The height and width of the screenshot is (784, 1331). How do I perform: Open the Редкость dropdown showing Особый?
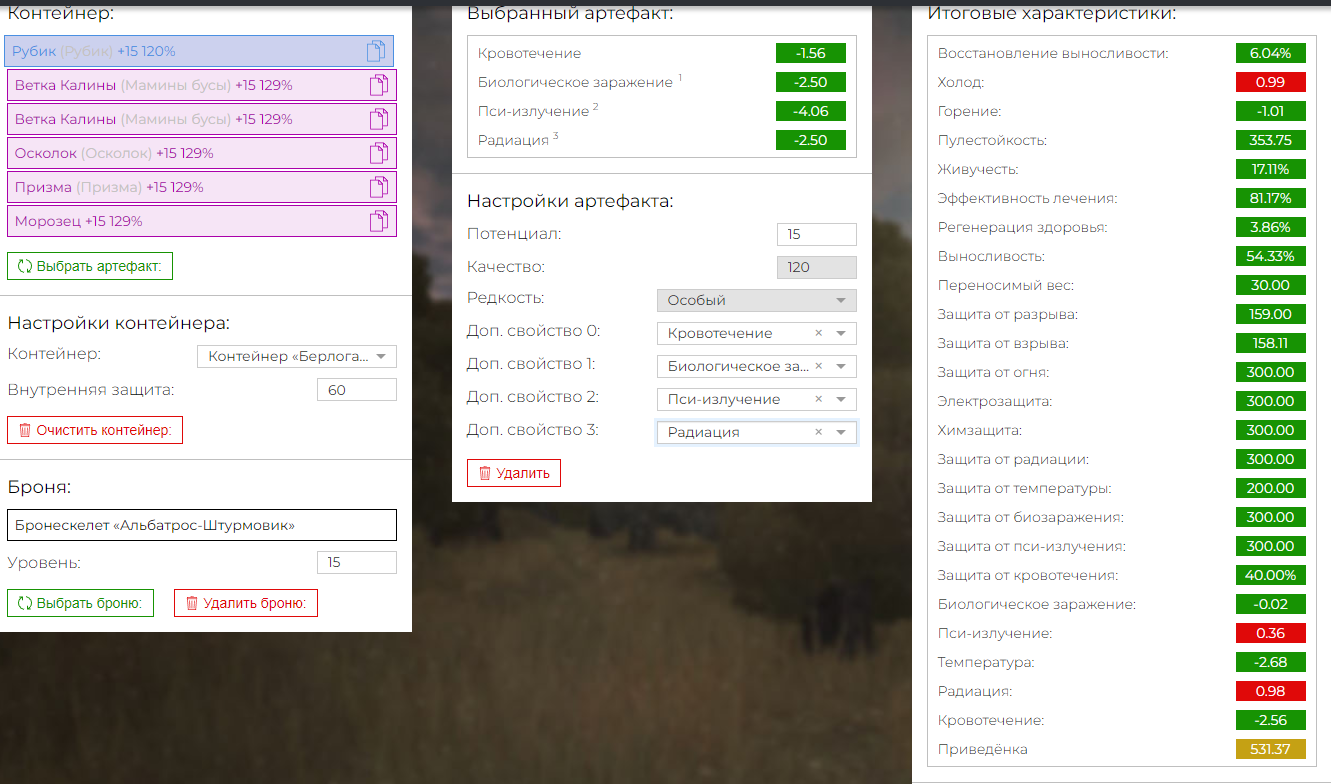(757, 300)
